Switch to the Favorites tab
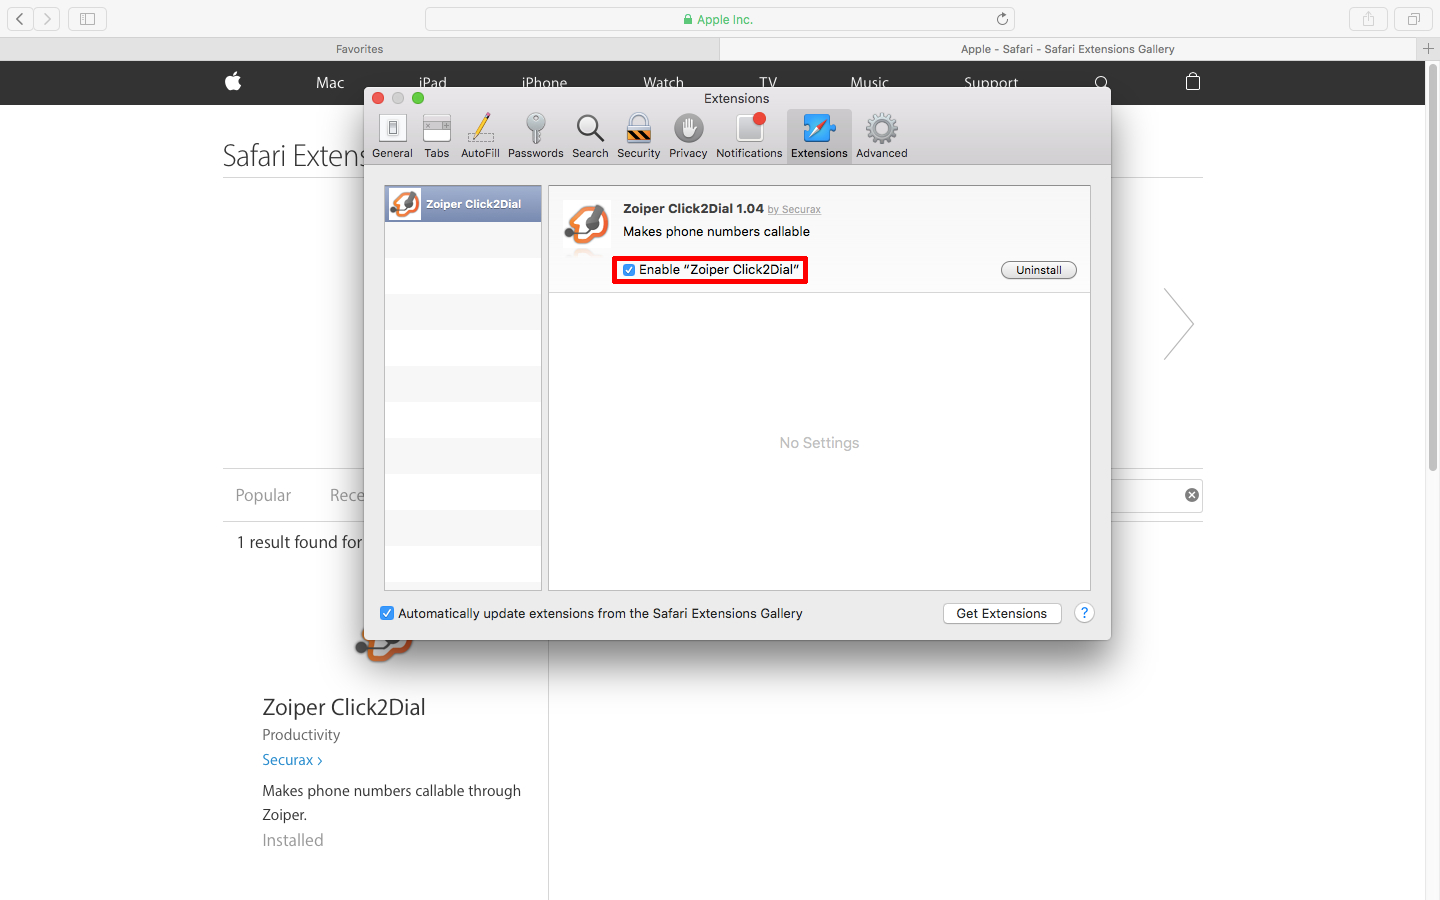Image resolution: width=1440 pixels, height=900 pixels. (x=359, y=49)
